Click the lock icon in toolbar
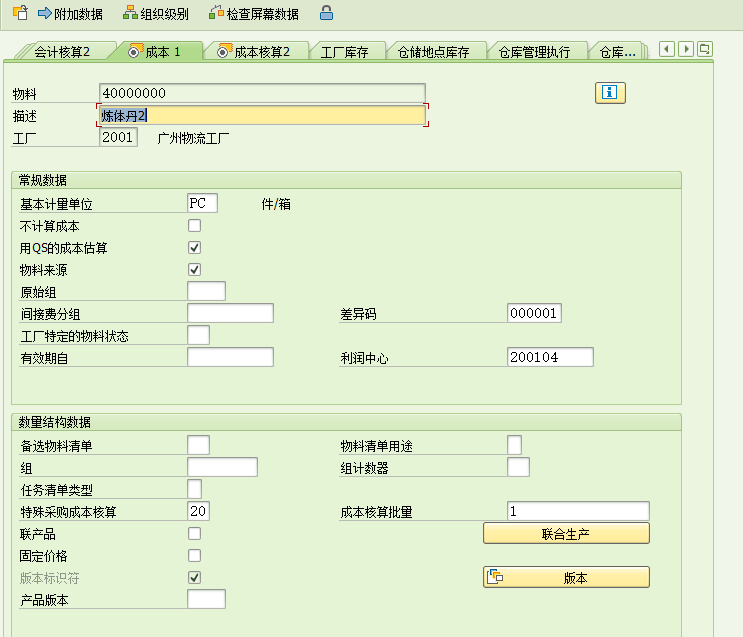This screenshot has height=637, width=743. point(326,14)
